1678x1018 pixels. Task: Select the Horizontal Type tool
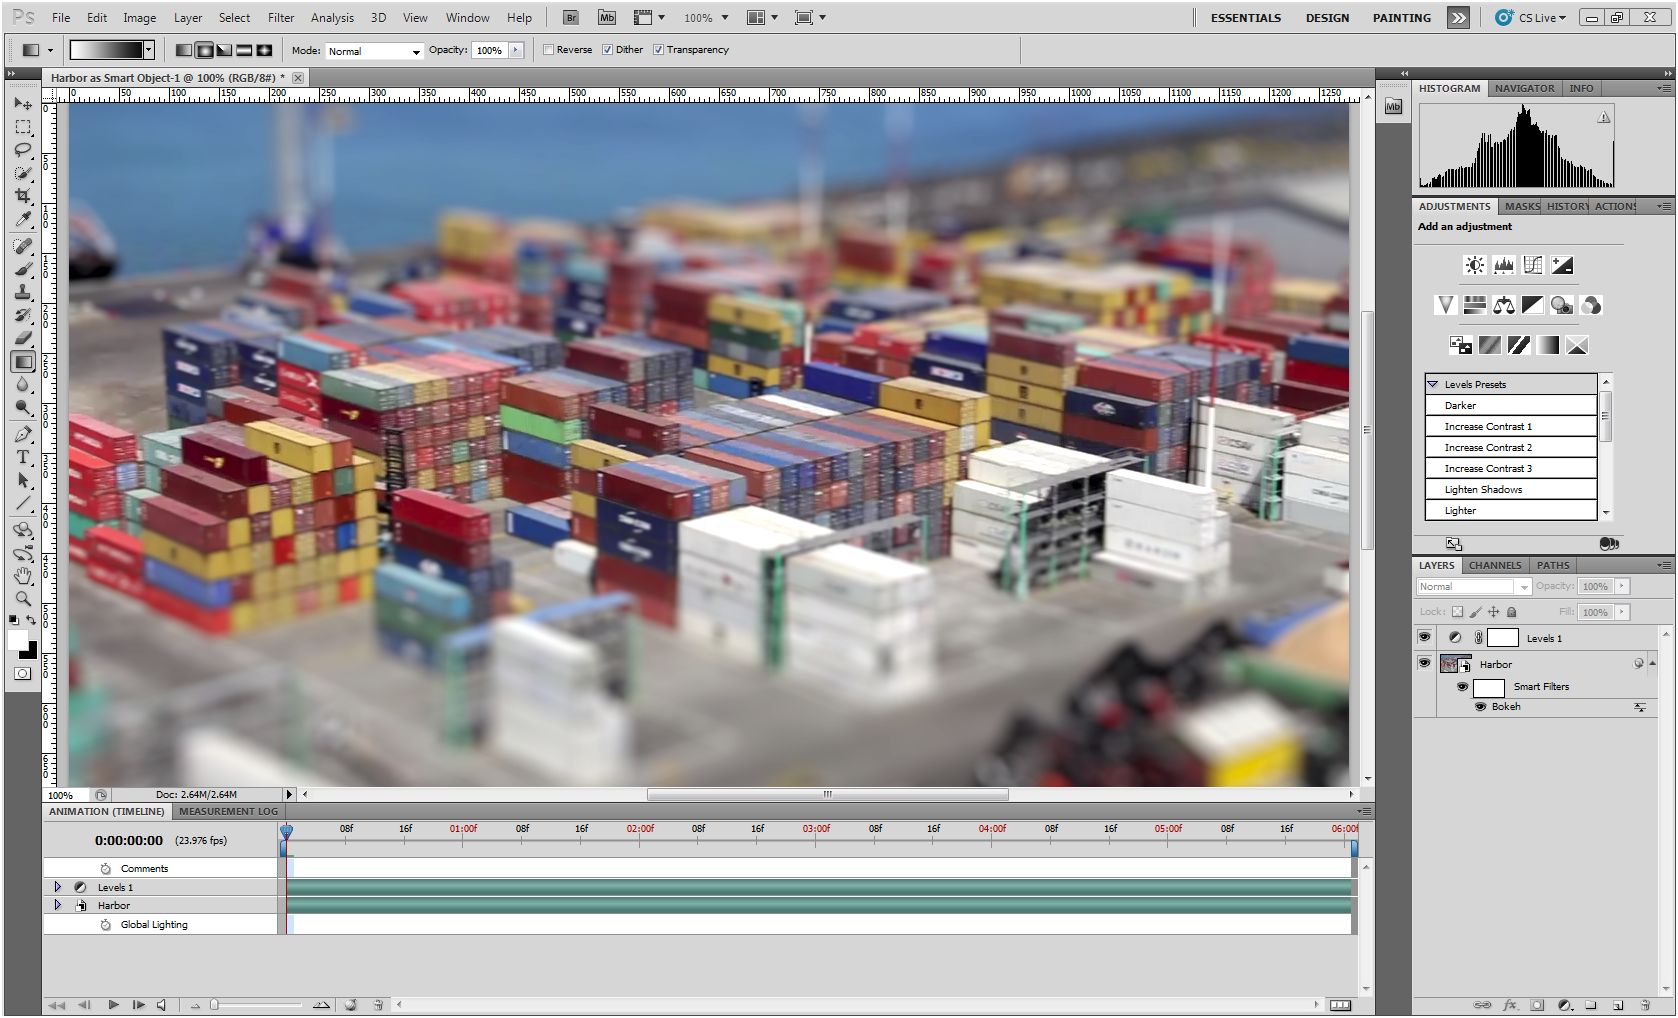click(23, 457)
